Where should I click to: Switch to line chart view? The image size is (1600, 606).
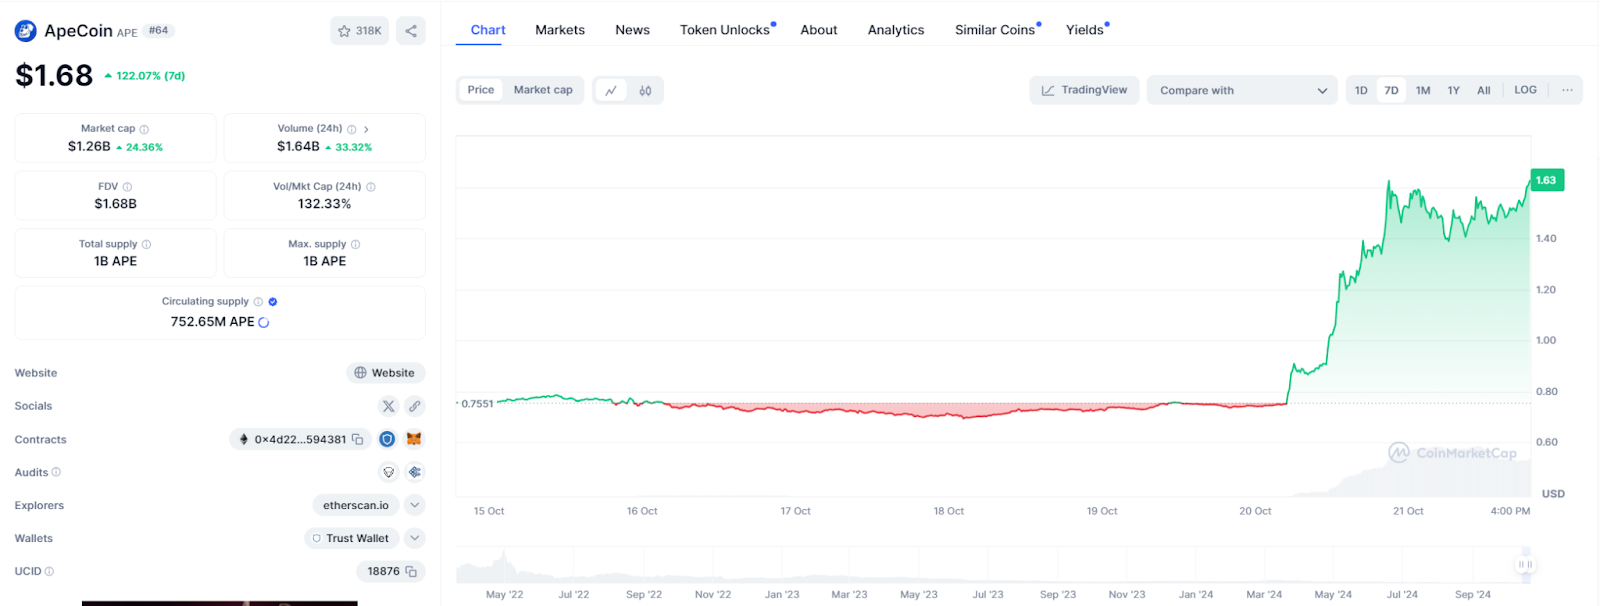pos(611,90)
